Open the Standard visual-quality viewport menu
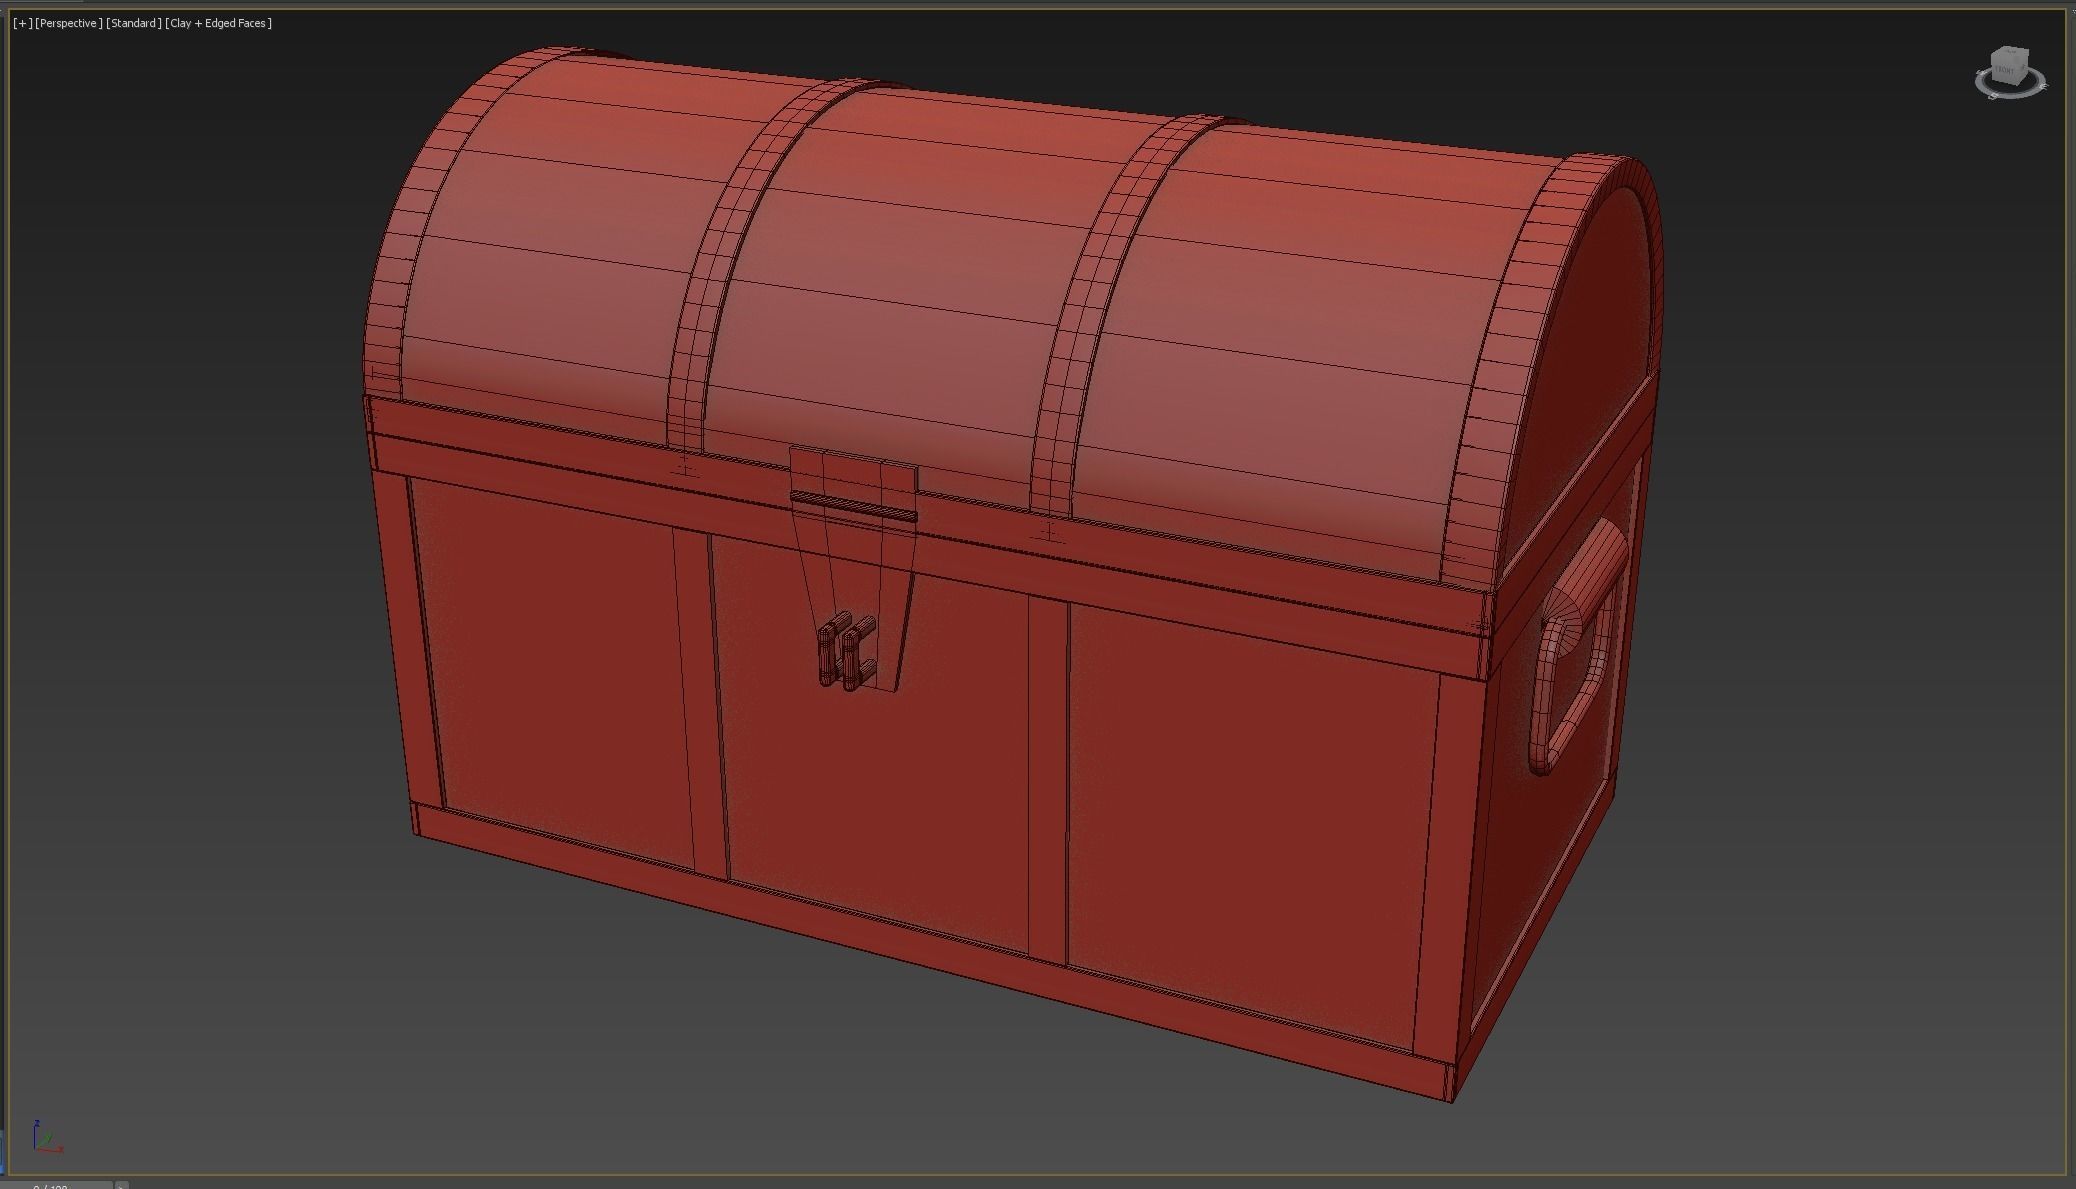Image resolution: width=2076 pixels, height=1189 pixels. (134, 23)
